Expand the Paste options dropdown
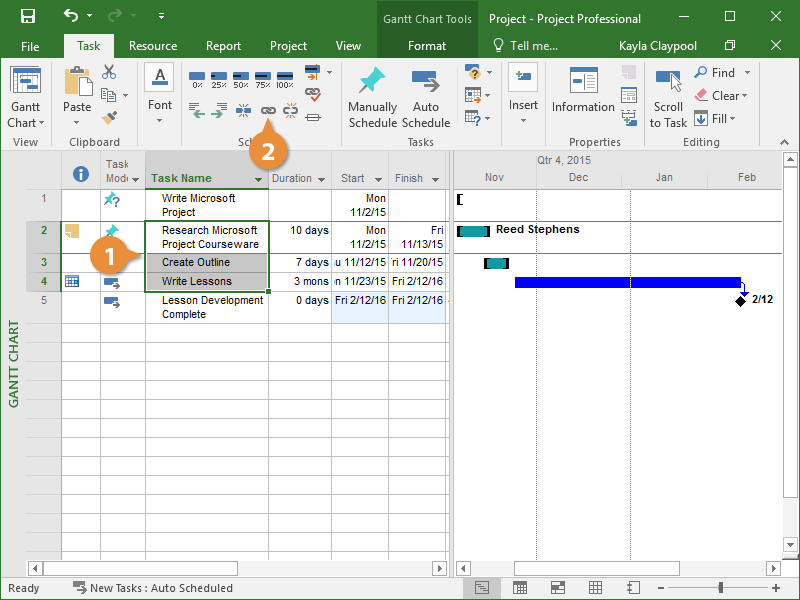Screen dimensions: 800x600 tap(77, 123)
